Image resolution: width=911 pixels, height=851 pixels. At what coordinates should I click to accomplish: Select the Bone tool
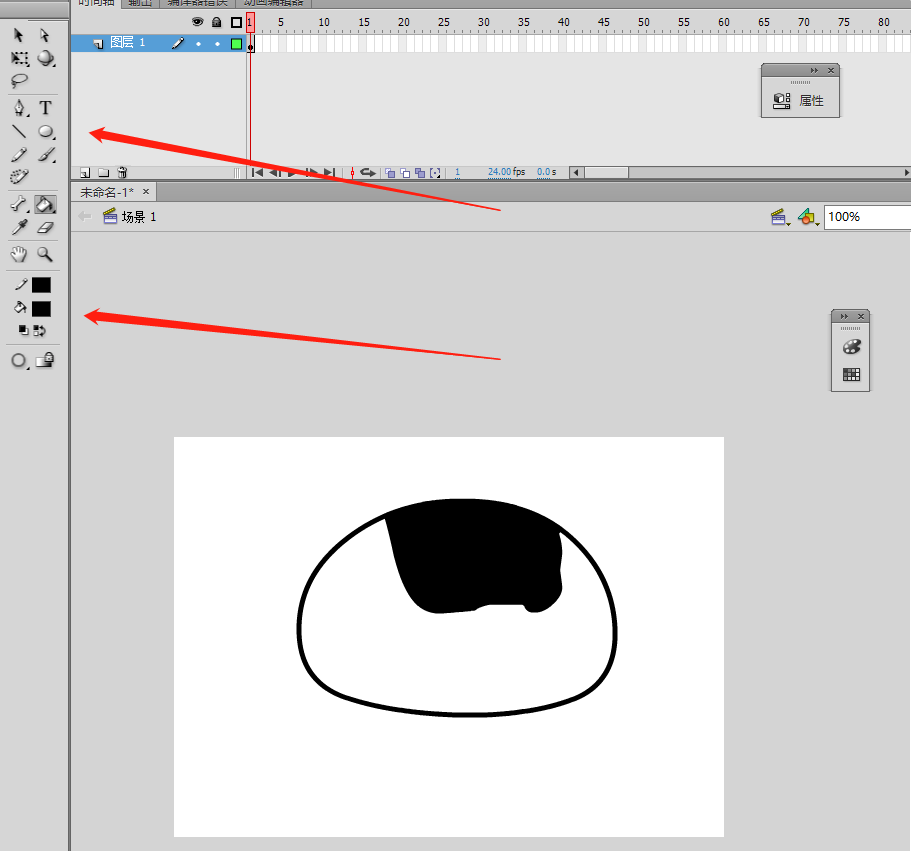point(19,204)
